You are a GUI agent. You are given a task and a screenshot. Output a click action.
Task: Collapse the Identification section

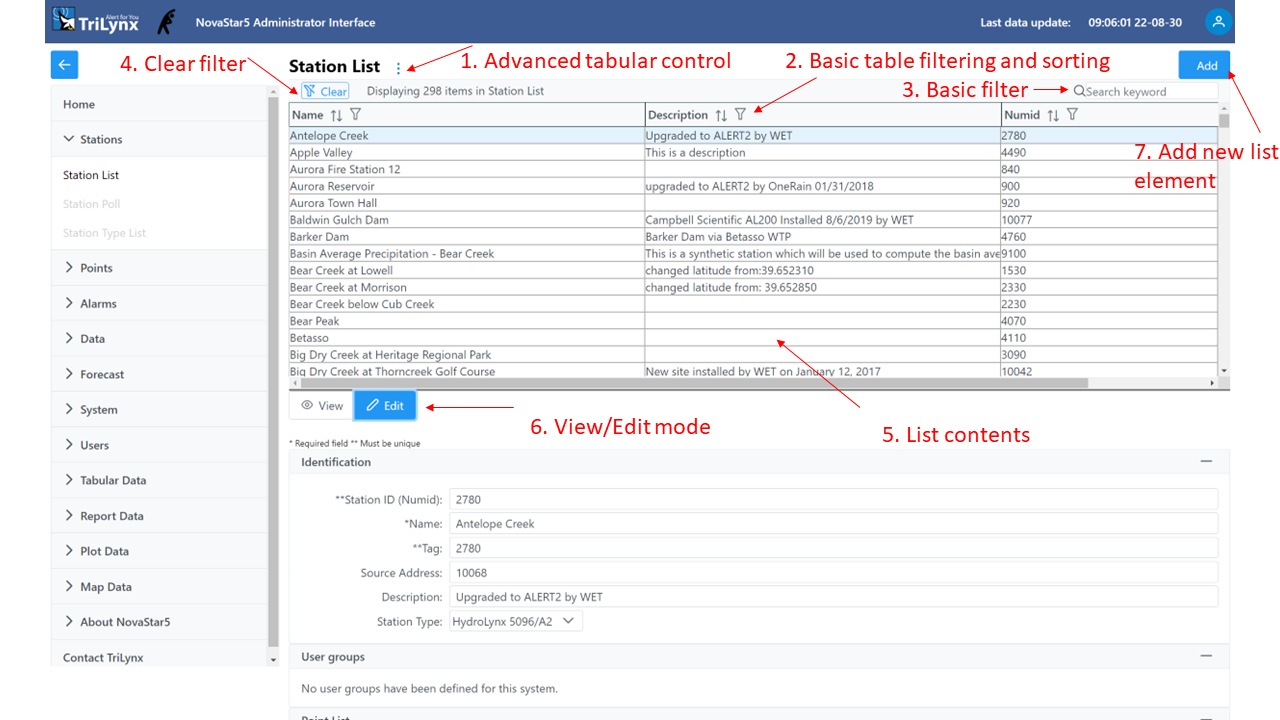pyautogui.click(x=1206, y=462)
